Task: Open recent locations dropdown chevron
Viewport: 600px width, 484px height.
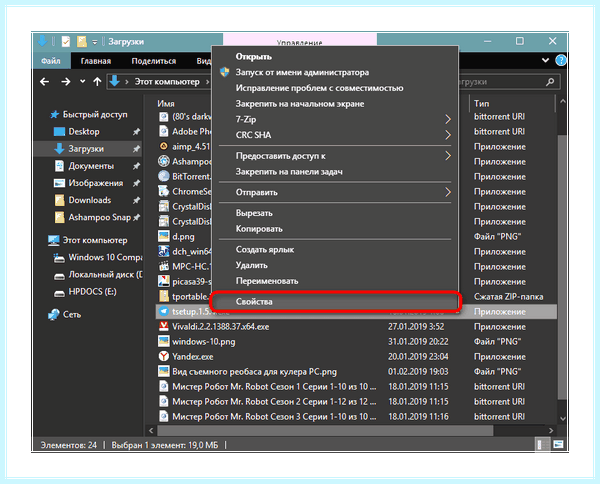Action: pyautogui.click(x=83, y=81)
